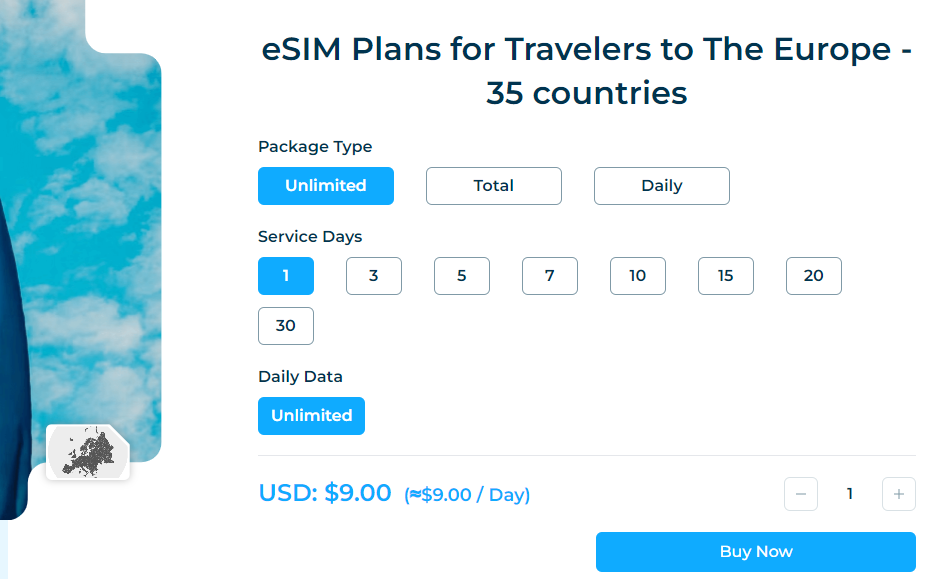
Task: Select the Unlimited package type
Action: point(326,186)
